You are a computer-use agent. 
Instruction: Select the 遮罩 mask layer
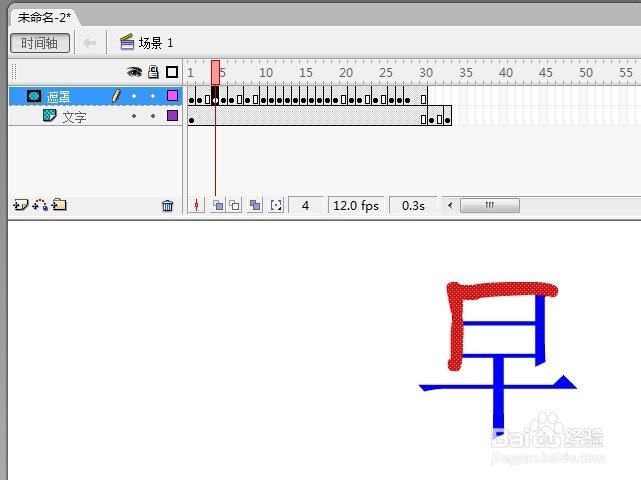95,96
